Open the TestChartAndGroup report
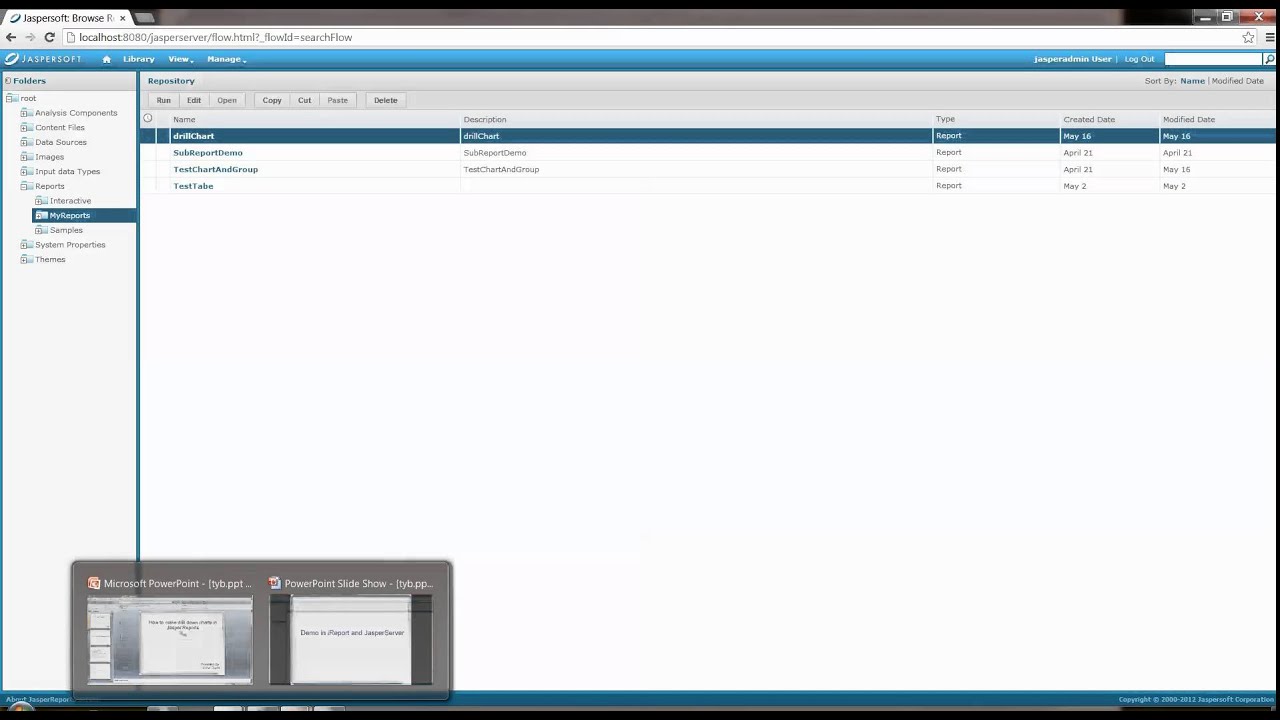The image size is (1280, 720). coord(216,169)
